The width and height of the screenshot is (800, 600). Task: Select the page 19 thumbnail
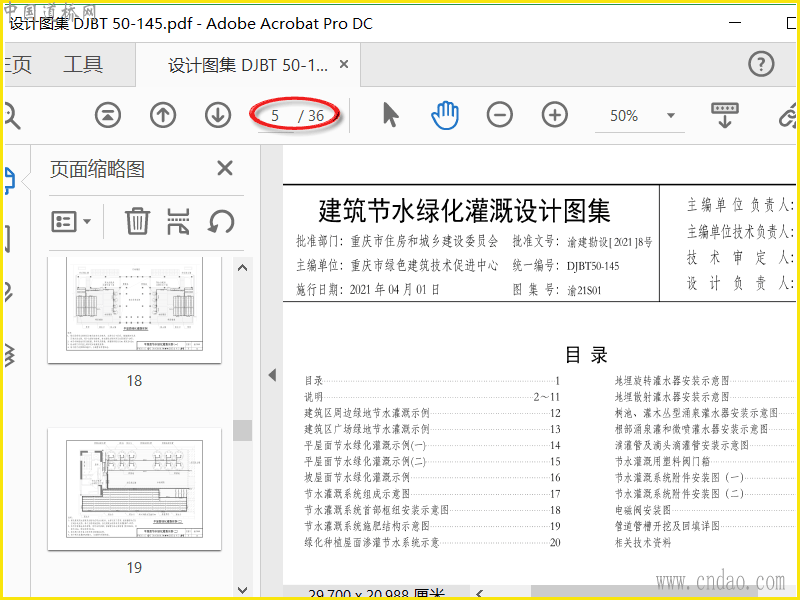pos(134,489)
